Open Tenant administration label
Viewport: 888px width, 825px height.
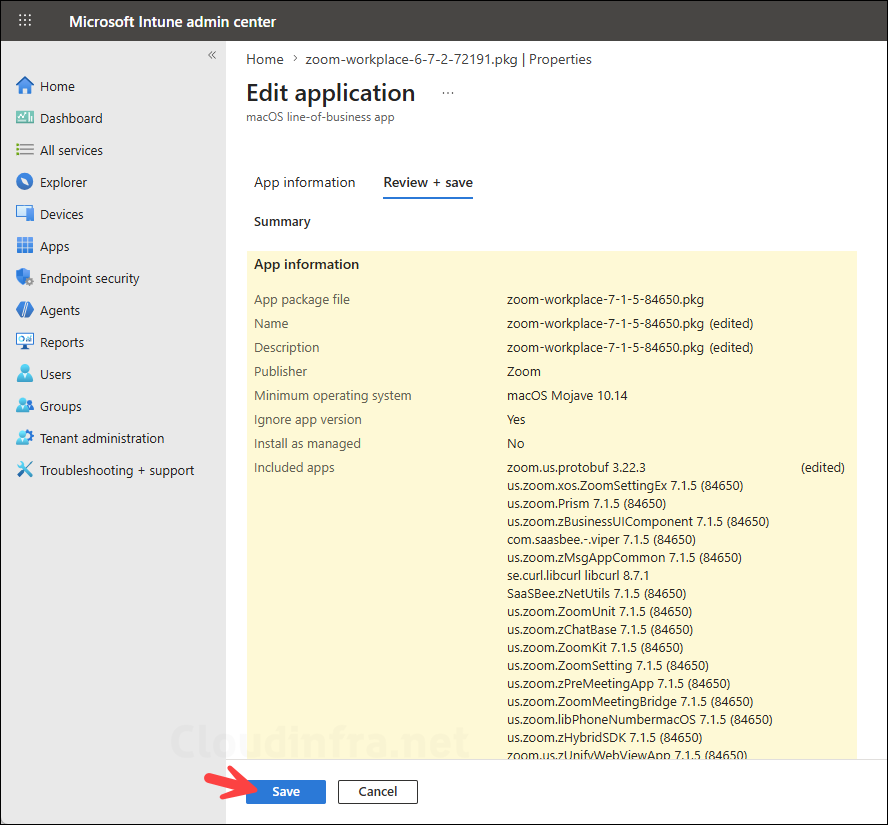102,438
